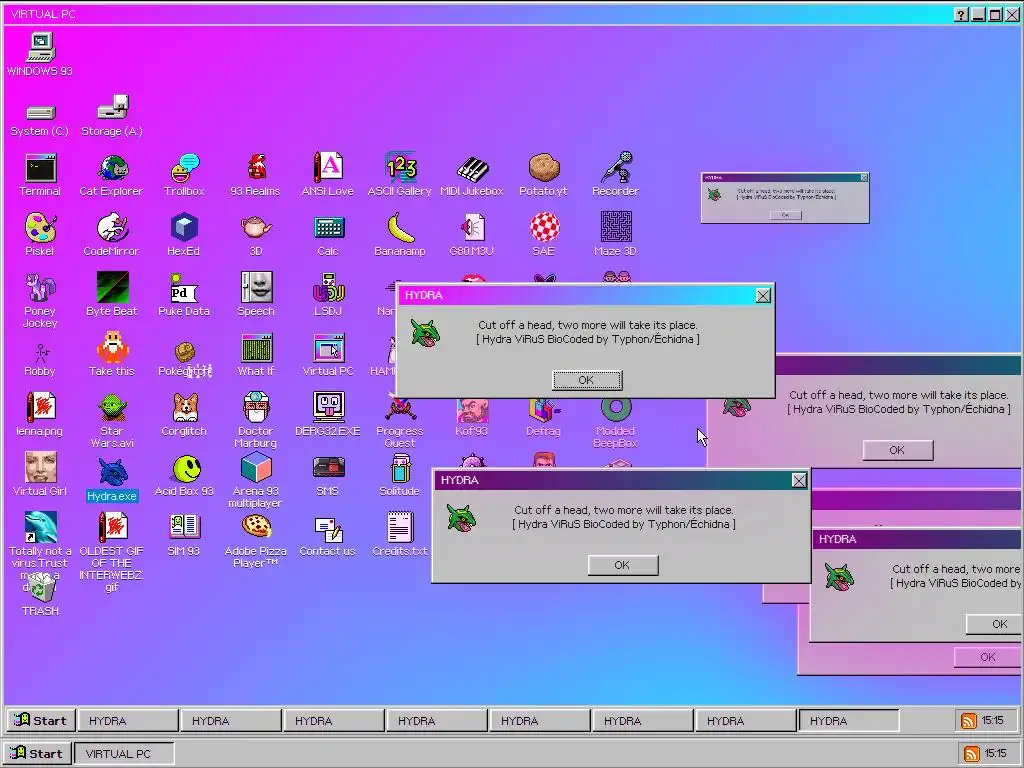Launch the SAE checkered ball icon
Viewport: 1024px width, 768px height.
[543, 228]
